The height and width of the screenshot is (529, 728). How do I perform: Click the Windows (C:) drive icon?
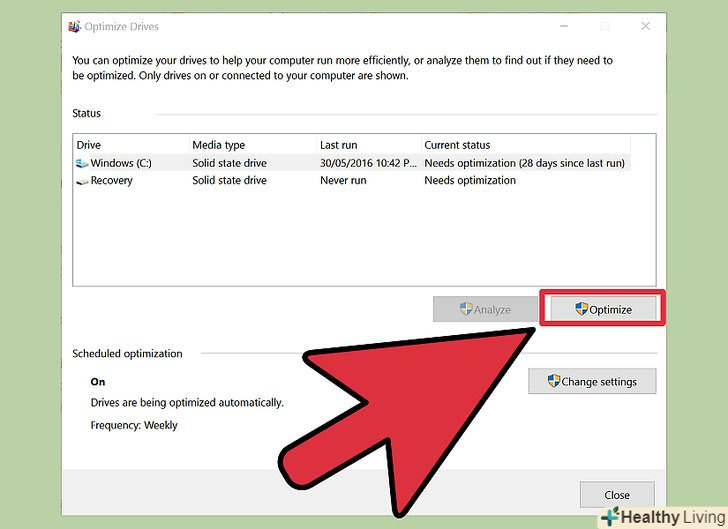[82, 163]
